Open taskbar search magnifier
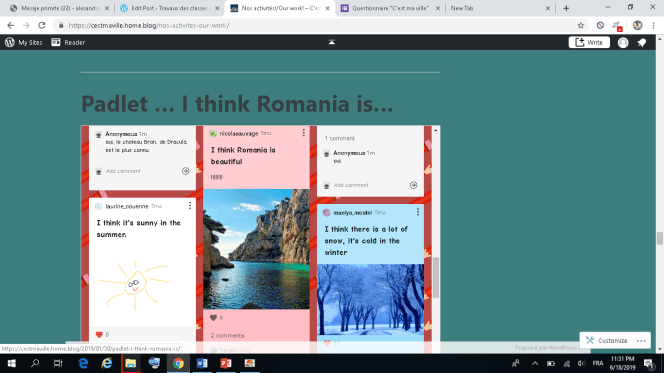The image size is (664, 373). click(x=35, y=363)
